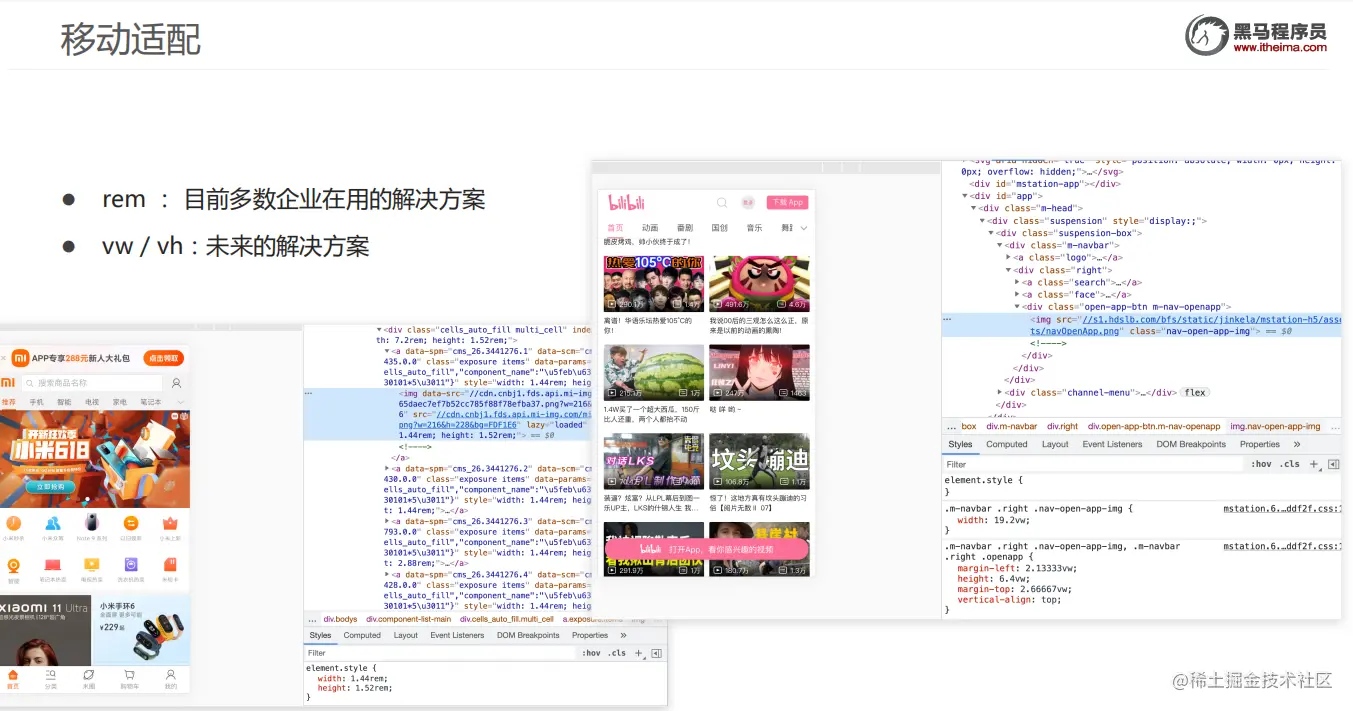Image resolution: width=1353 pixels, height=711 pixels.
Task: Click the orange clock flash-sale icon
Action: pos(13,523)
